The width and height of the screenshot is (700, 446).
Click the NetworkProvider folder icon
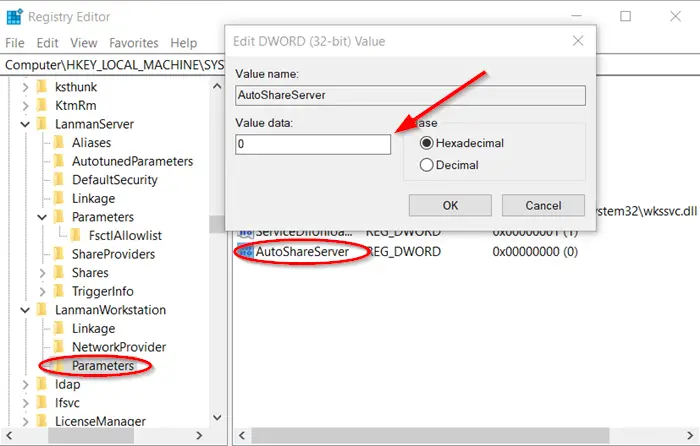click(58, 347)
